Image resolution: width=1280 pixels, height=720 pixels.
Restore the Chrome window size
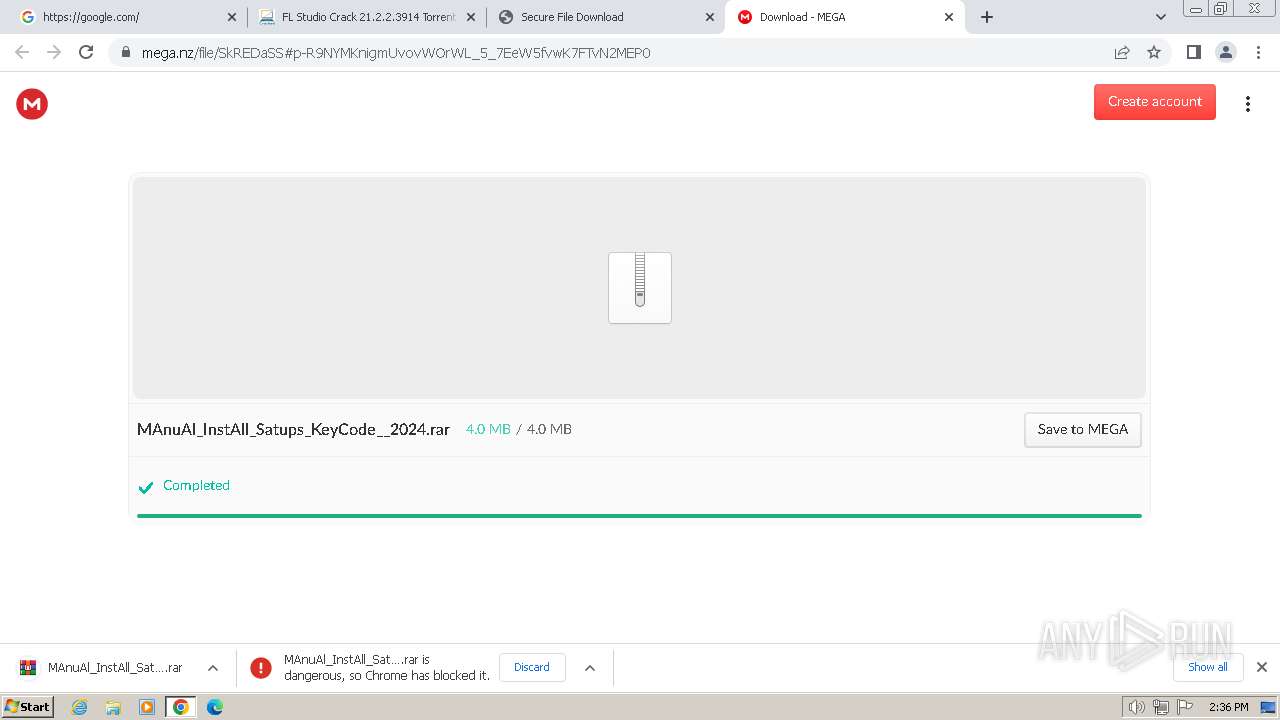1221,9
